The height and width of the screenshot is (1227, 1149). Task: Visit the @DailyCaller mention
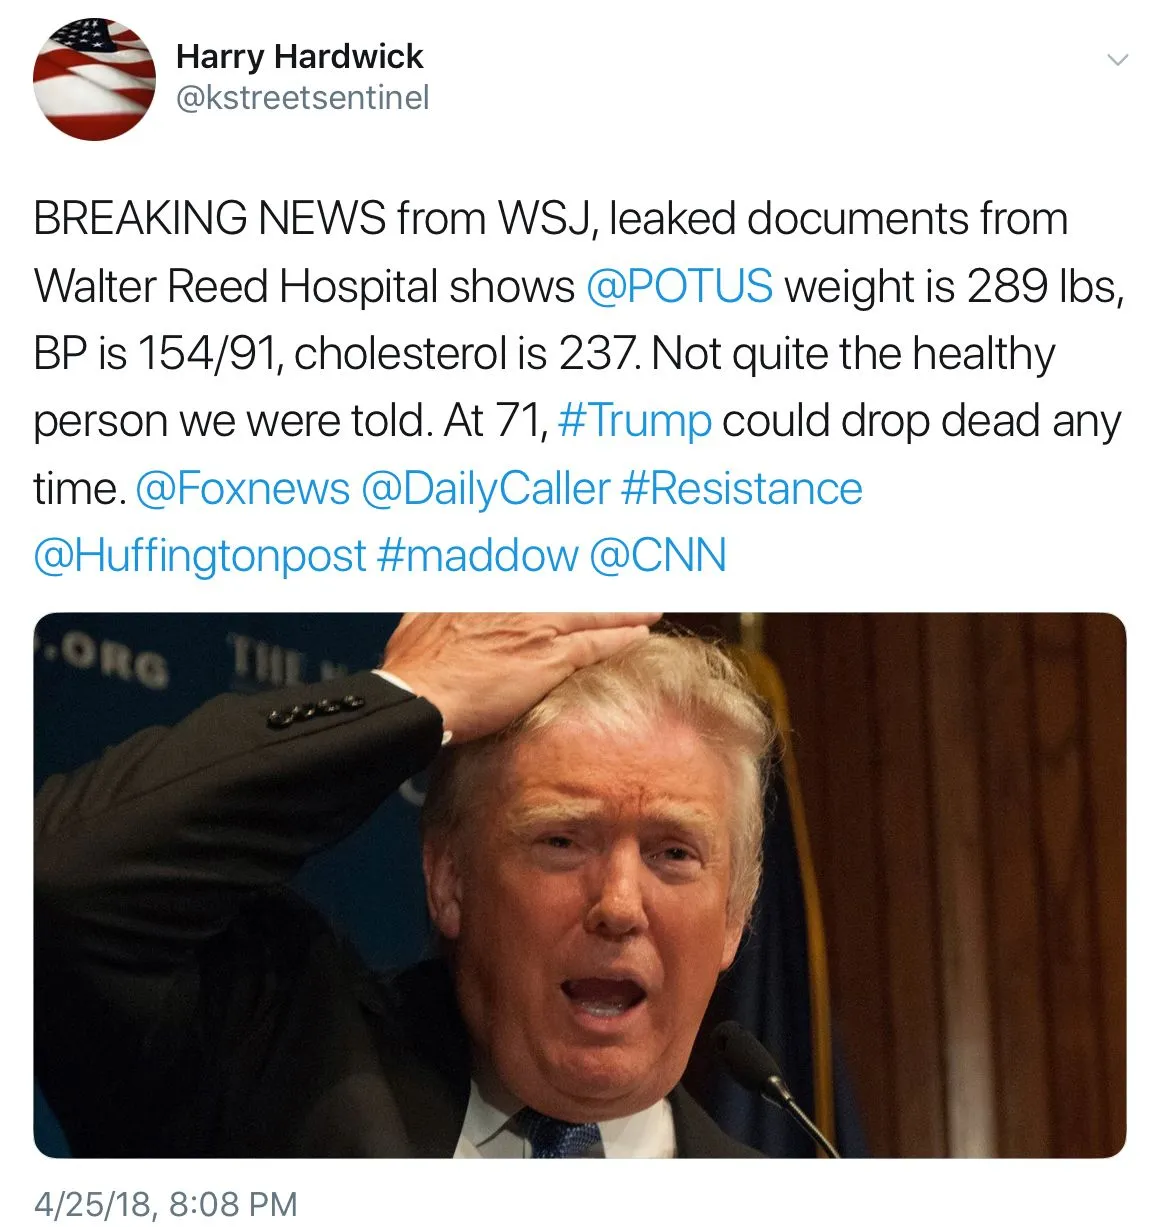pyautogui.click(x=485, y=489)
